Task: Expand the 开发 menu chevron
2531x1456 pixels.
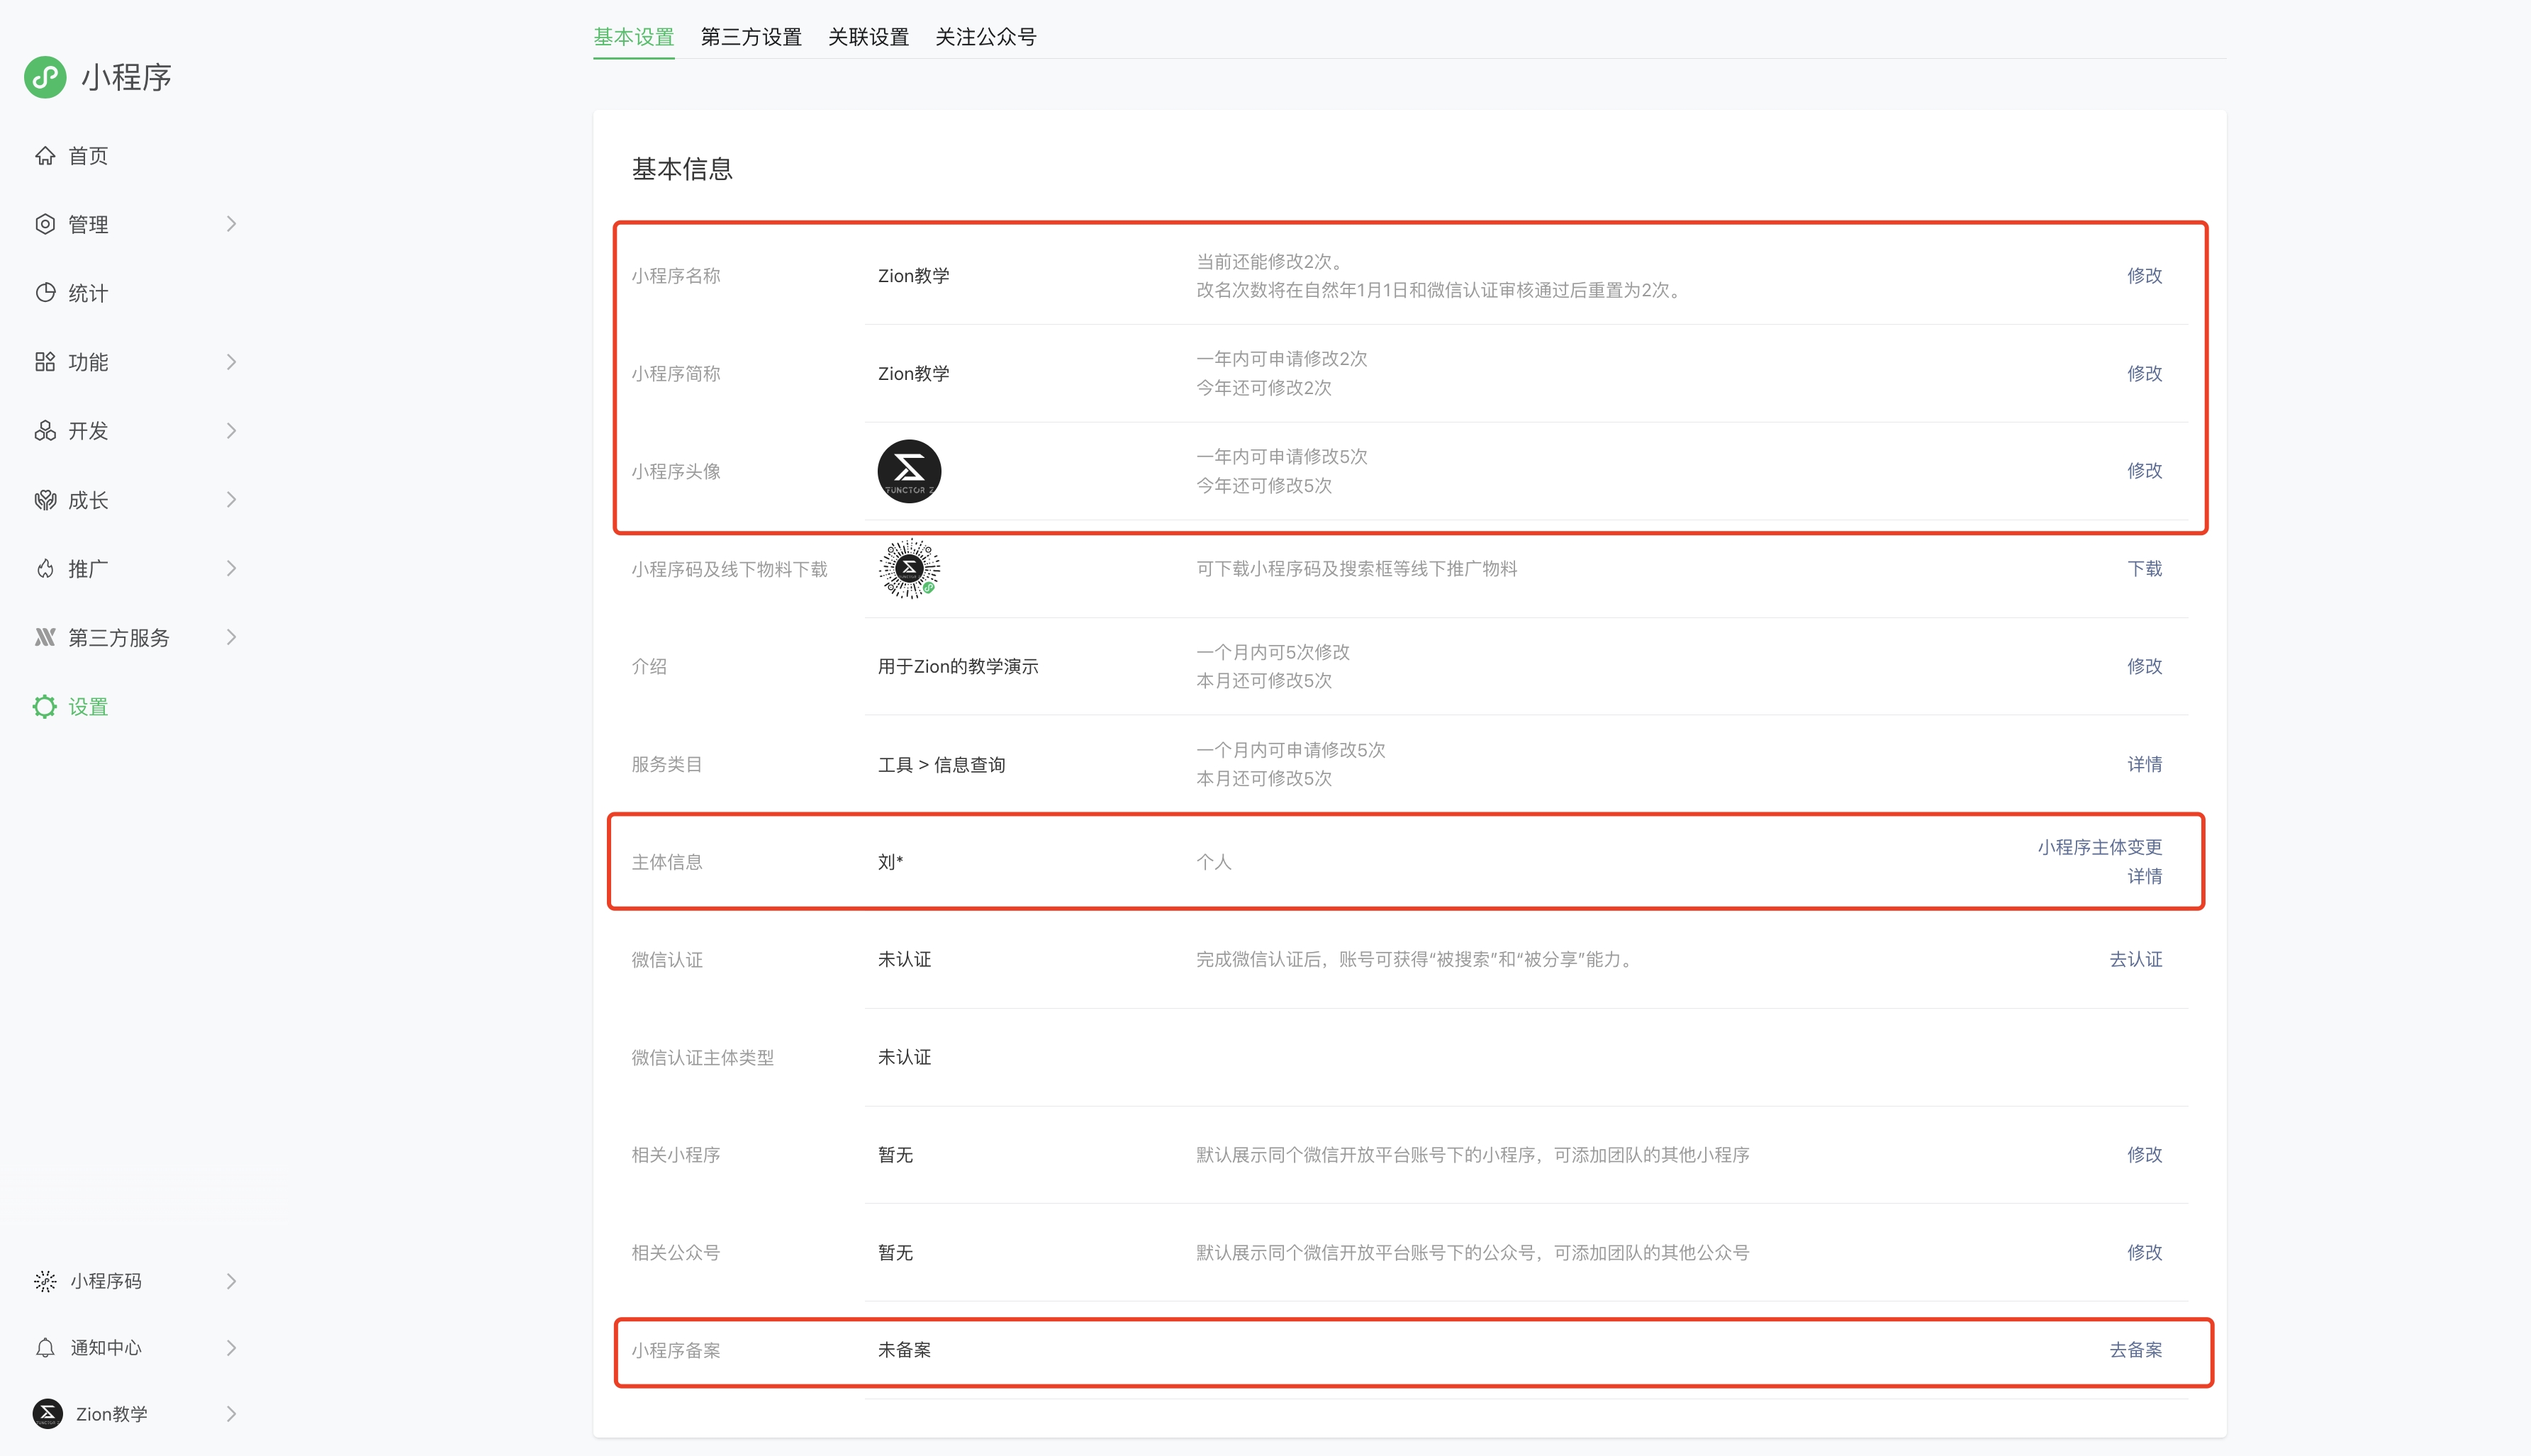Action: [231, 431]
